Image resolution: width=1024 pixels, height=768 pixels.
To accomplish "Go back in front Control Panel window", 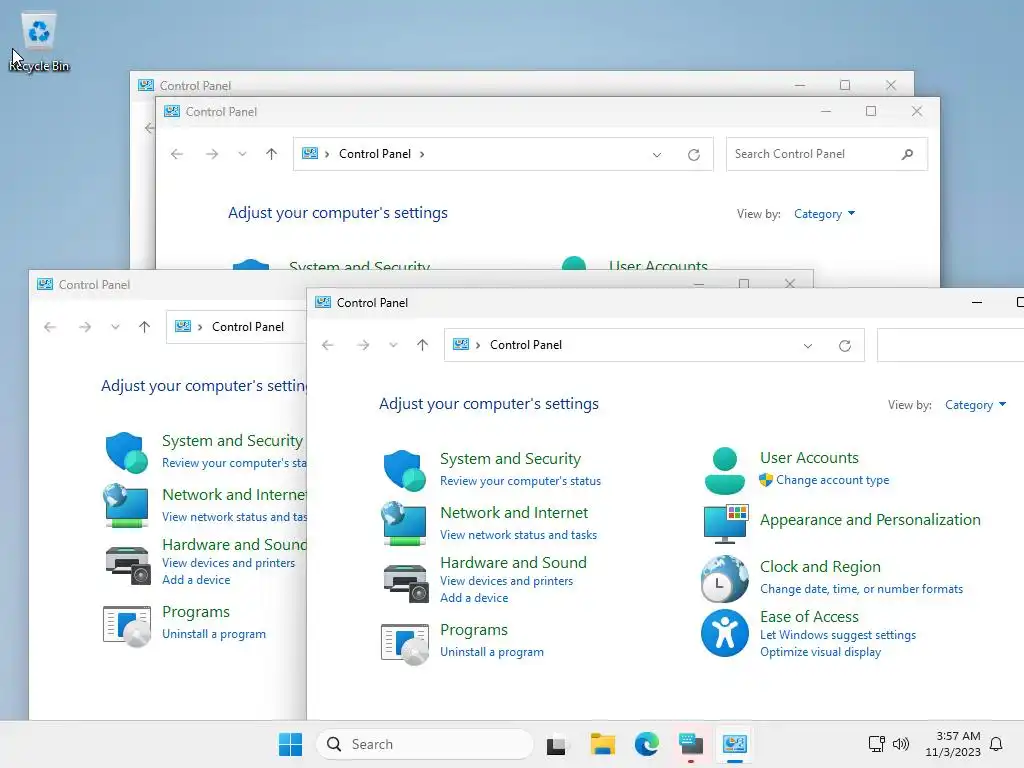I will 328,345.
